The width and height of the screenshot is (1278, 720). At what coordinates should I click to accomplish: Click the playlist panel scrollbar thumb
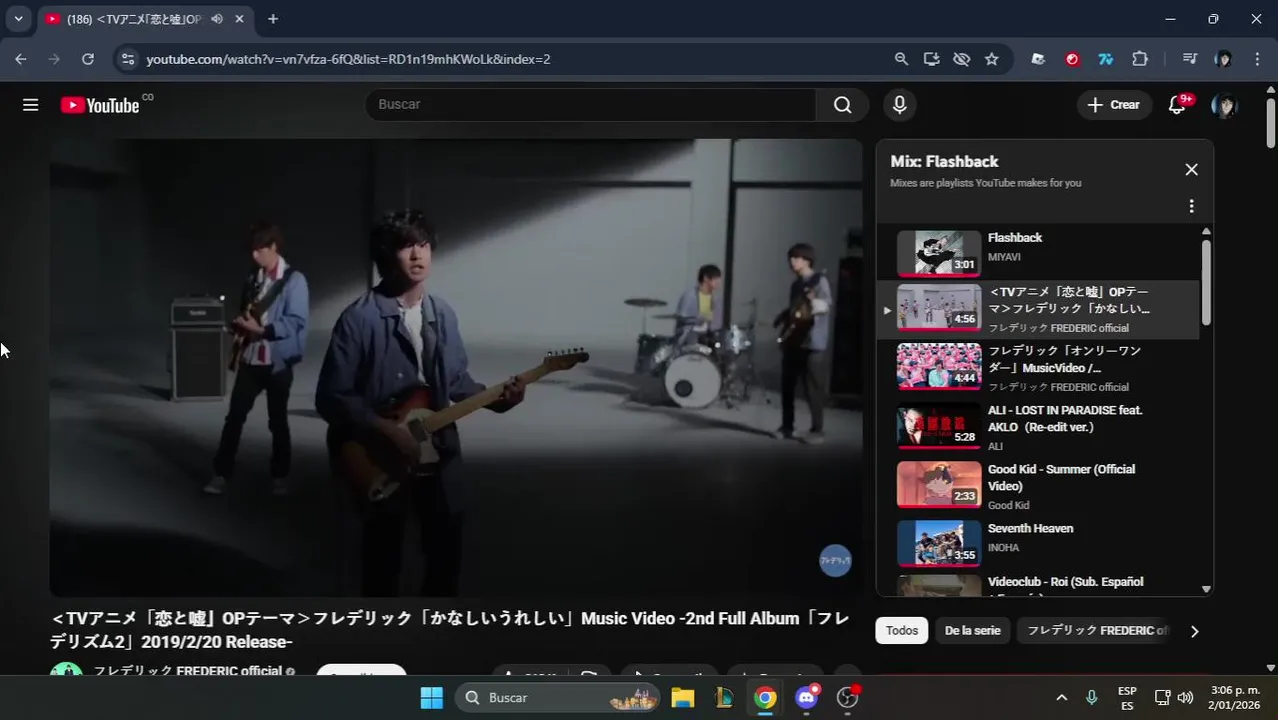tap(1206, 282)
